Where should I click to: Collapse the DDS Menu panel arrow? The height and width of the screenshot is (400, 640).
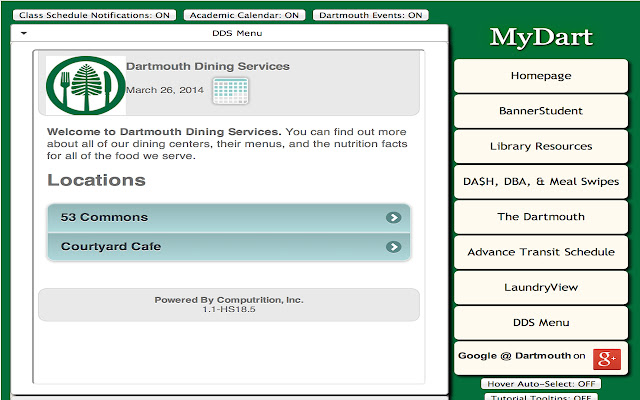[x=24, y=33]
